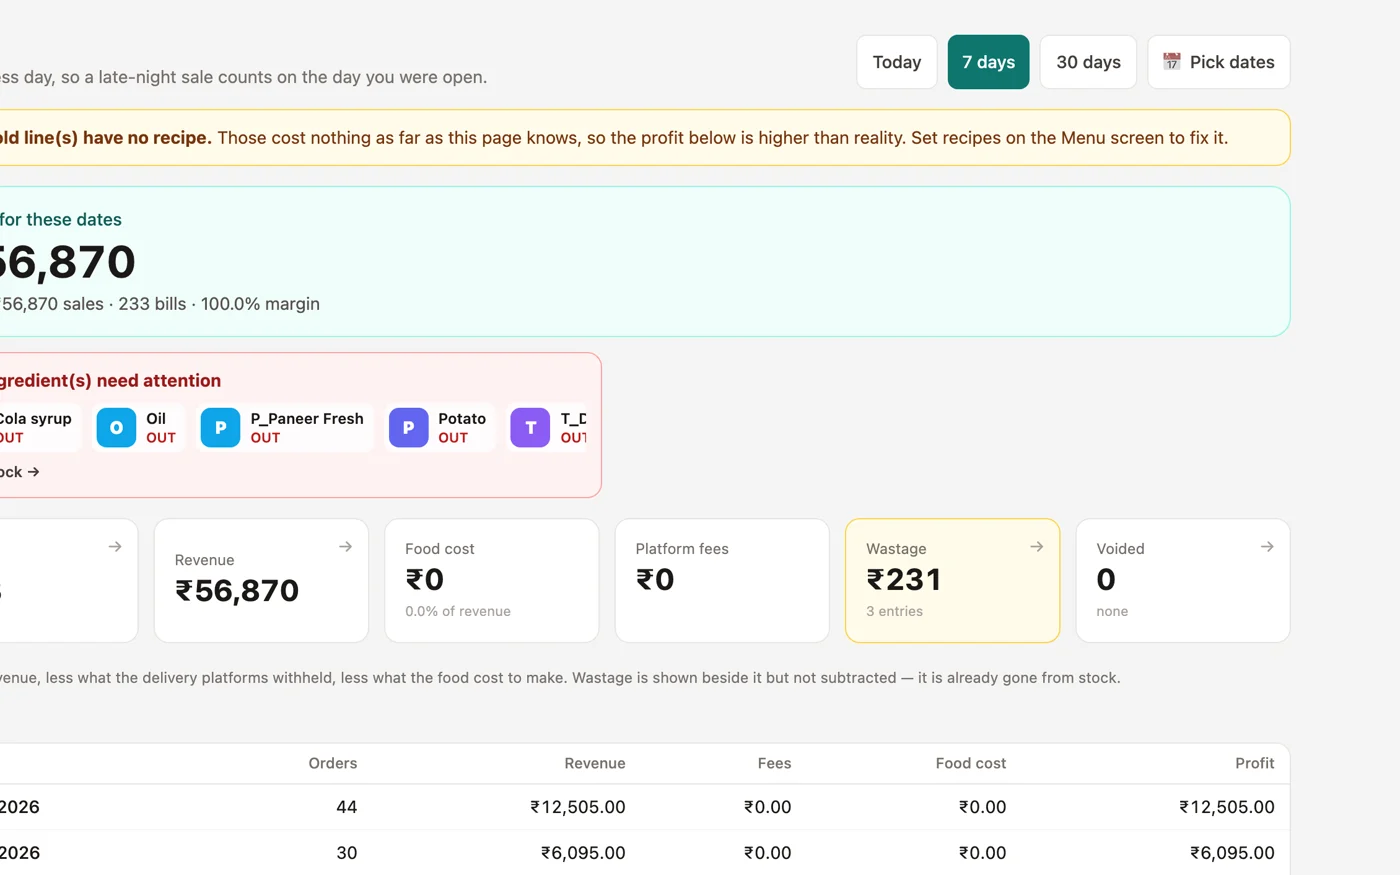
Task: Click the '3 entries' wastage text
Action: [895, 611]
